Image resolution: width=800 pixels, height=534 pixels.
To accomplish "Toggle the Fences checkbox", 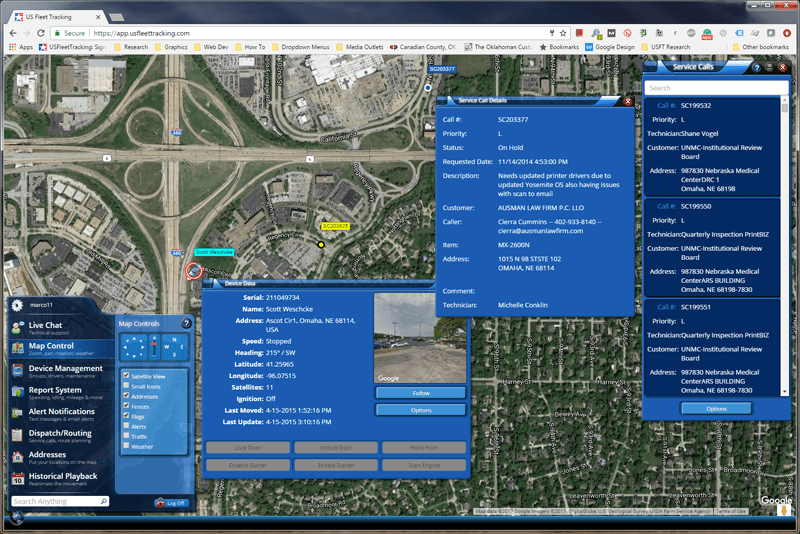I will pyautogui.click(x=126, y=405).
